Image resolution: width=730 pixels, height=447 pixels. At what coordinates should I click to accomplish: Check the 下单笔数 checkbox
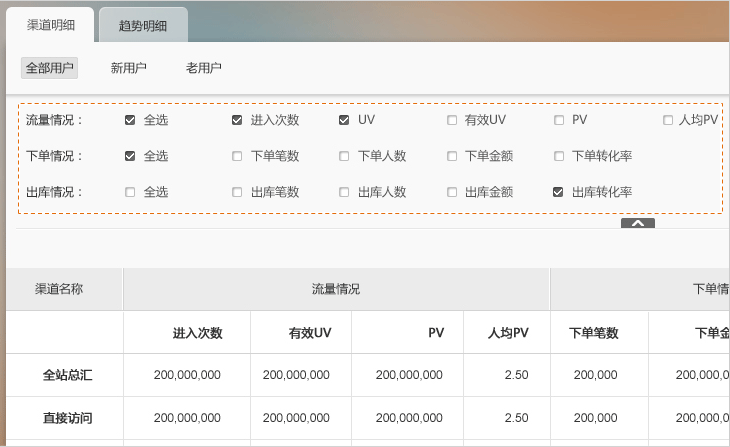click(x=237, y=156)
